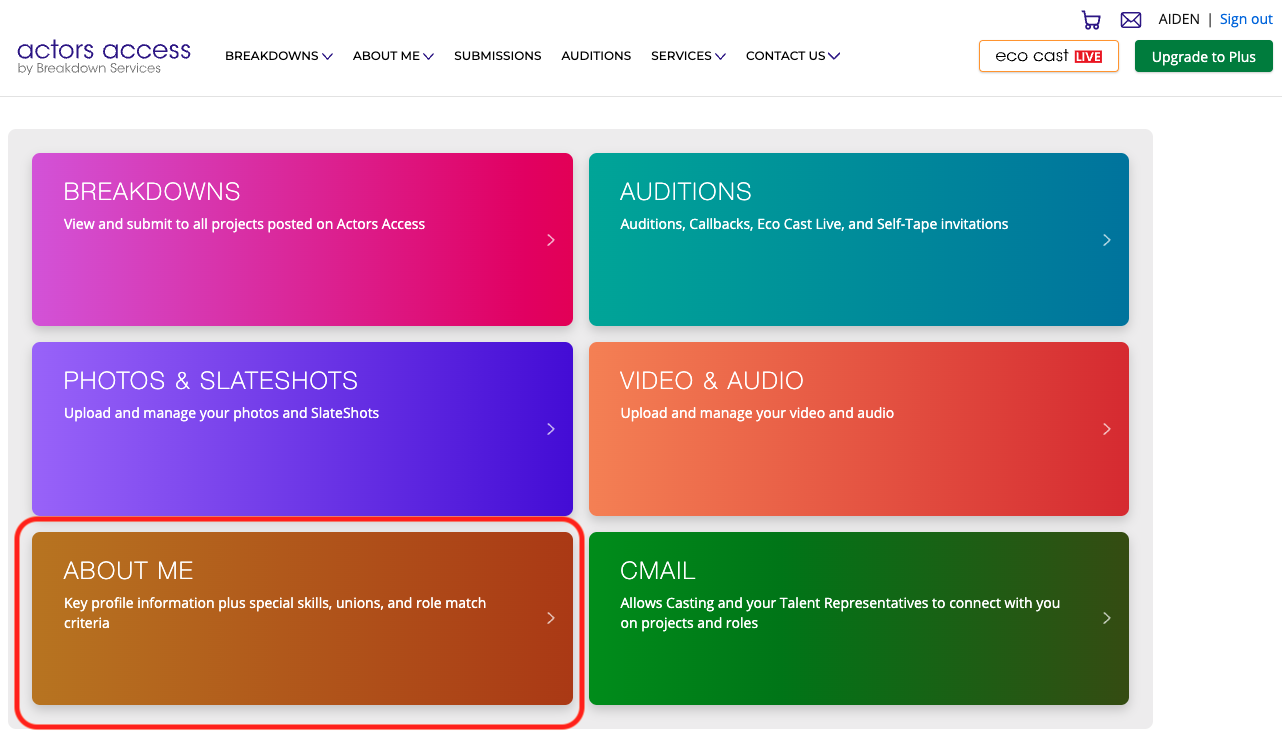Expand the About Me dropdown menu
The image size is (1282, 750).
(x=393, y=56)
